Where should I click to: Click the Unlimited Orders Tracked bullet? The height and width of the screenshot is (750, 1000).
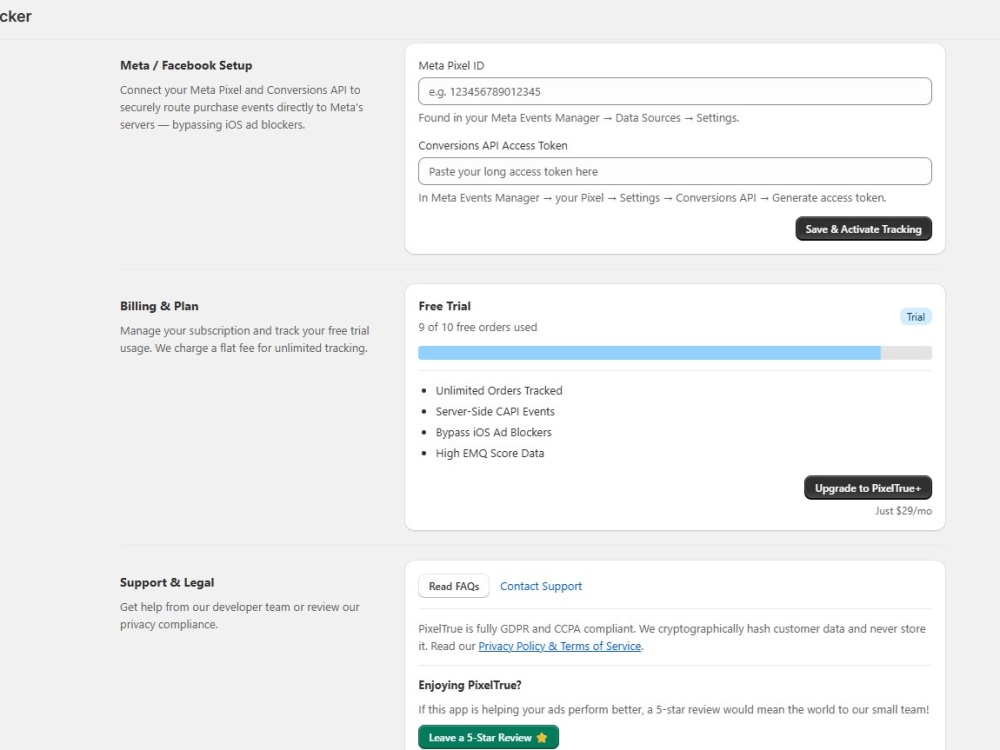coord(499,390)
